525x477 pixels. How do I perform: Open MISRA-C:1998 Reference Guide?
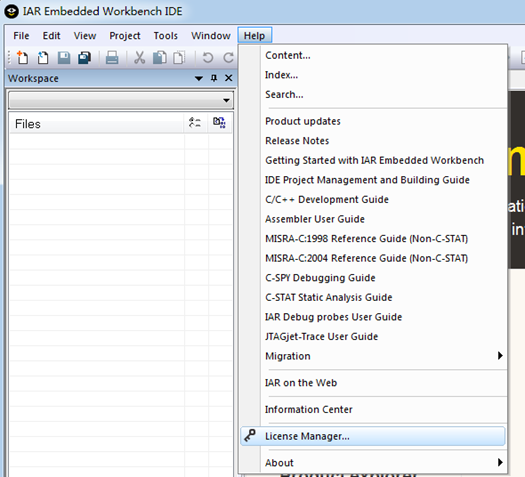point(373,238)
